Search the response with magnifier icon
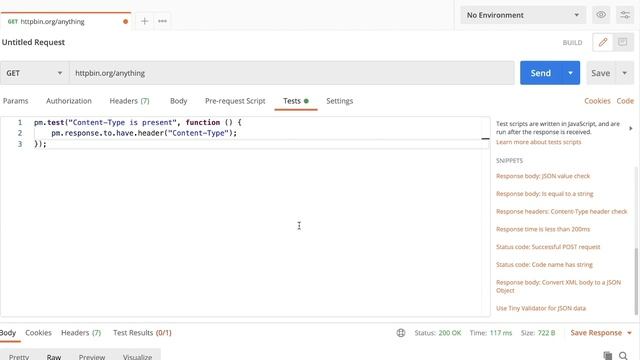640x360 pixels. (623, 356)
